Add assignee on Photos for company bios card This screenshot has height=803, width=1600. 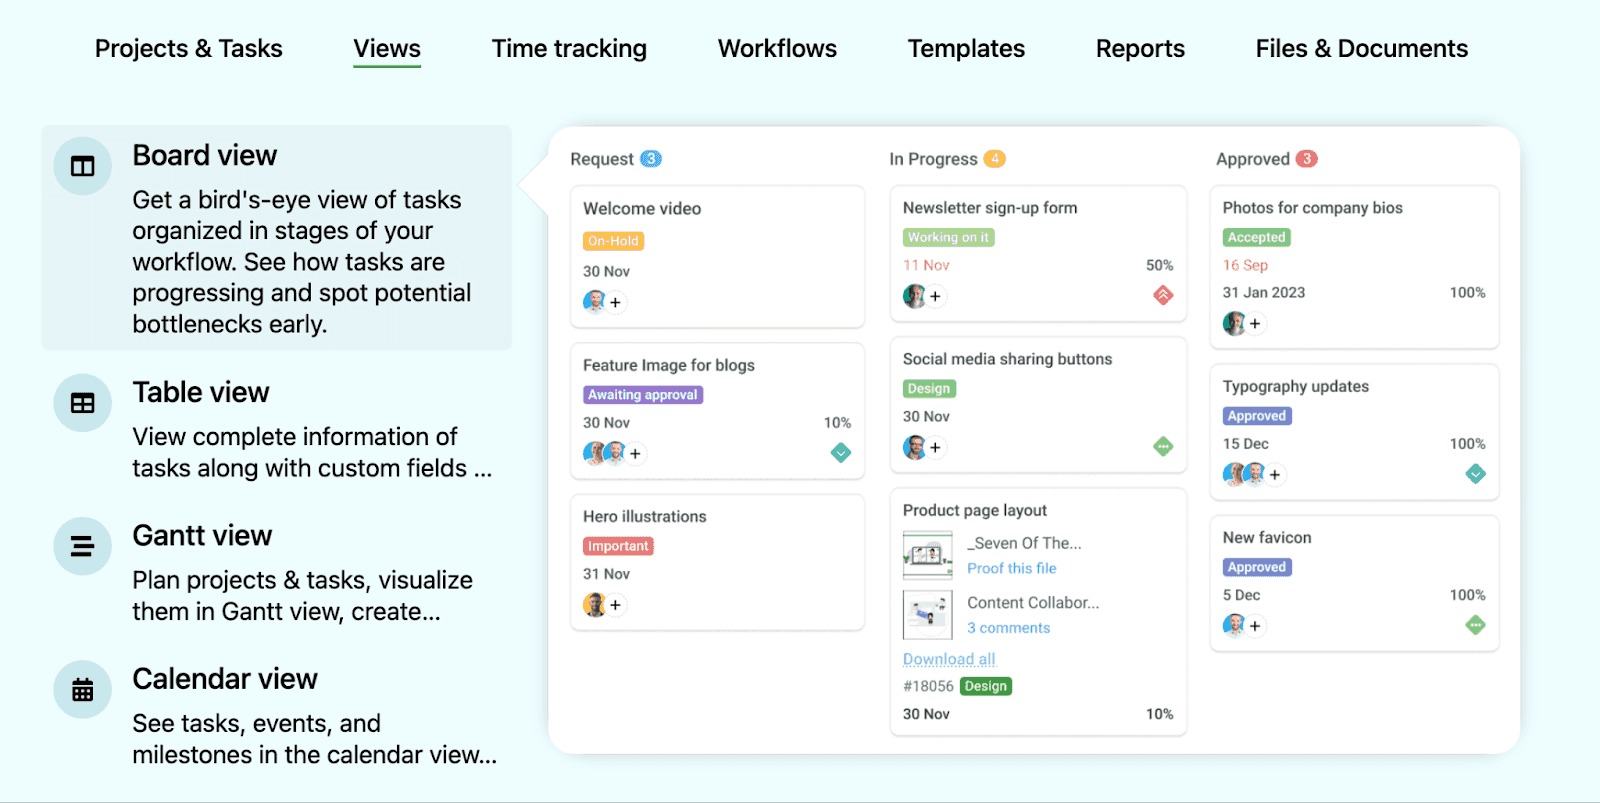click(x=1255, y=324)
